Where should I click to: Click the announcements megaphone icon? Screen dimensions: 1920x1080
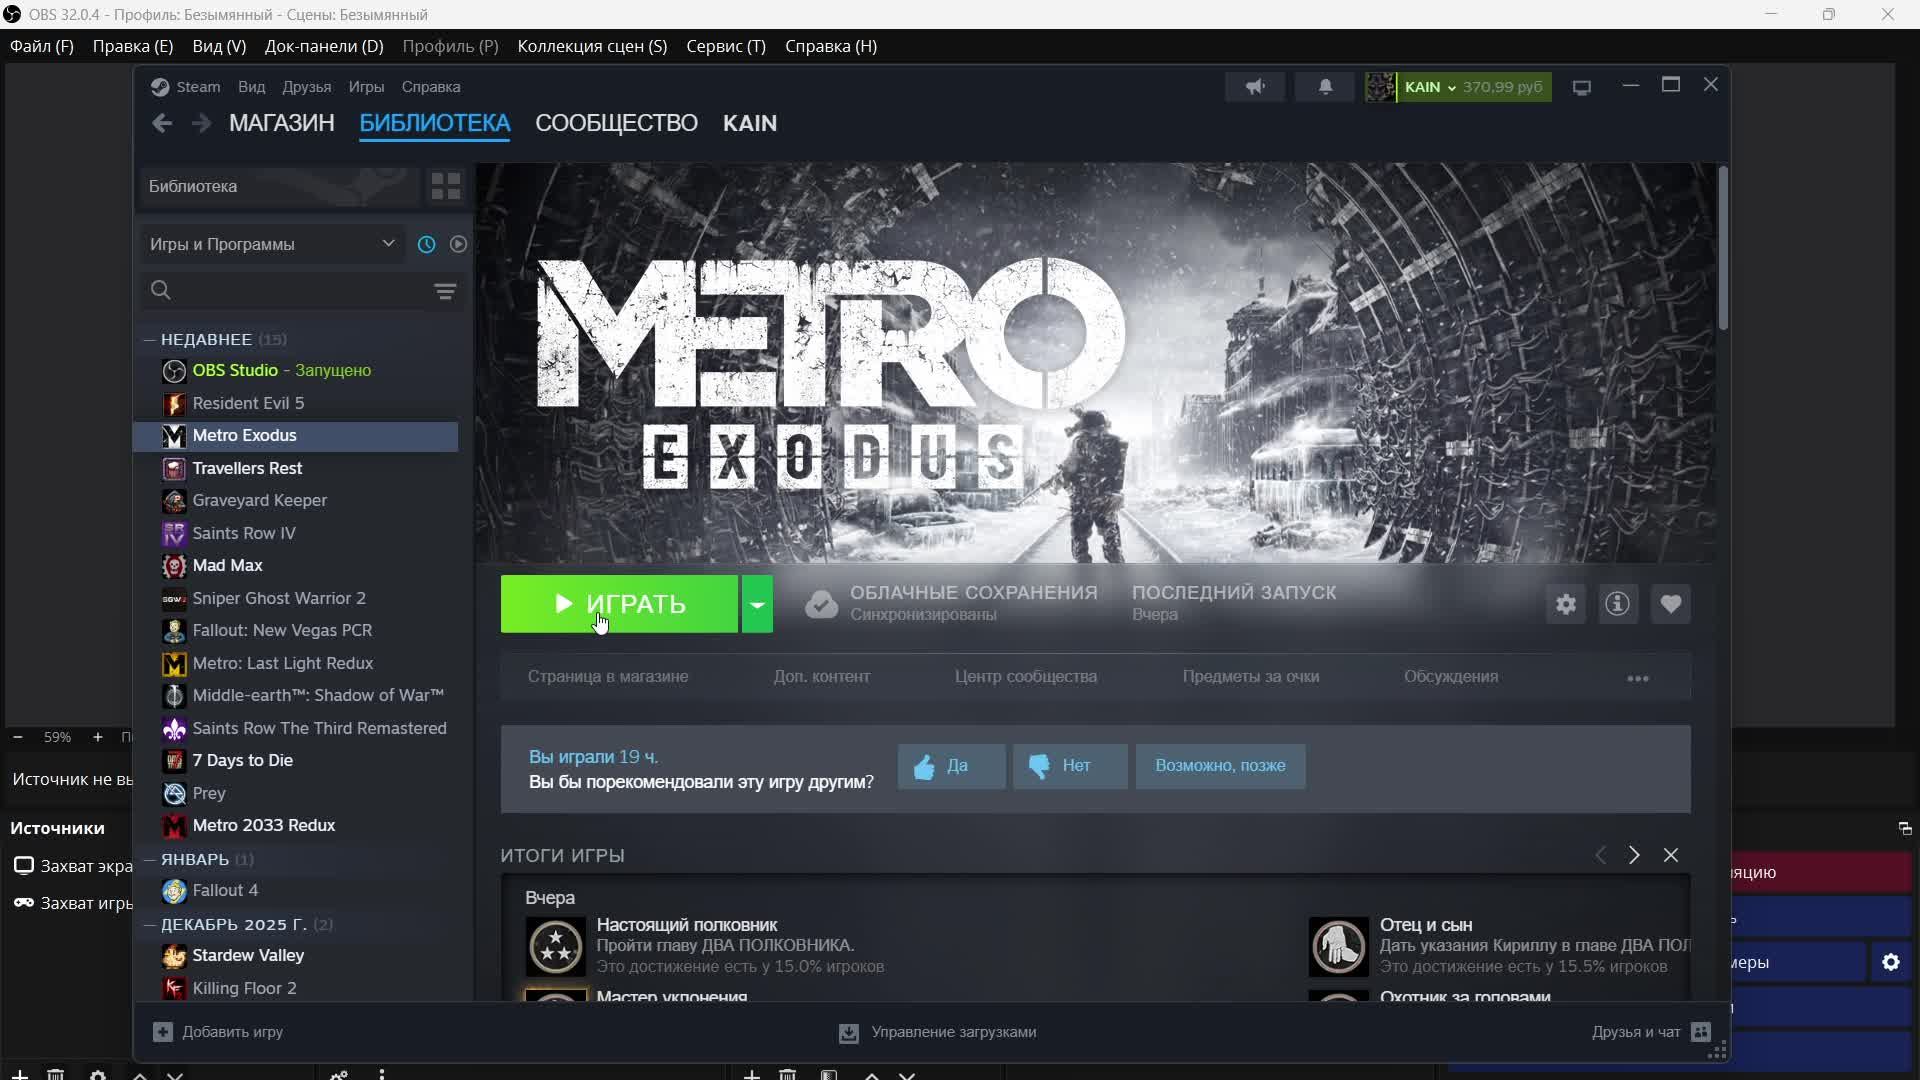1255,87
